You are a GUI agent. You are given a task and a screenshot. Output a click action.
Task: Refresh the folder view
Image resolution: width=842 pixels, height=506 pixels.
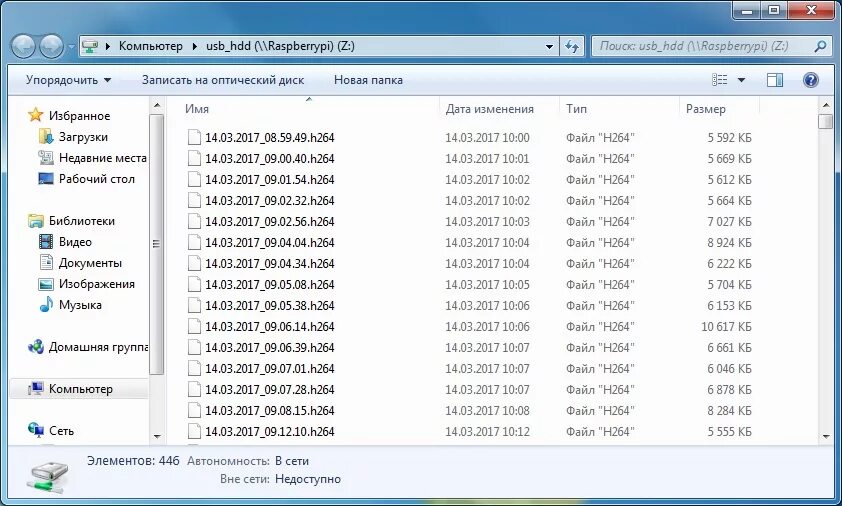point(572,46)
